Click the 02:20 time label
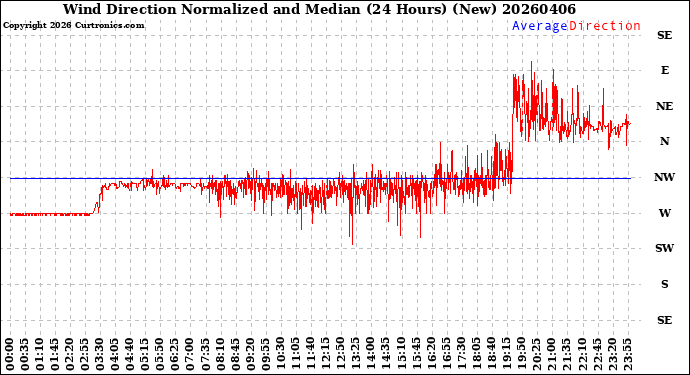690x375 pixels. coord(70,354)
